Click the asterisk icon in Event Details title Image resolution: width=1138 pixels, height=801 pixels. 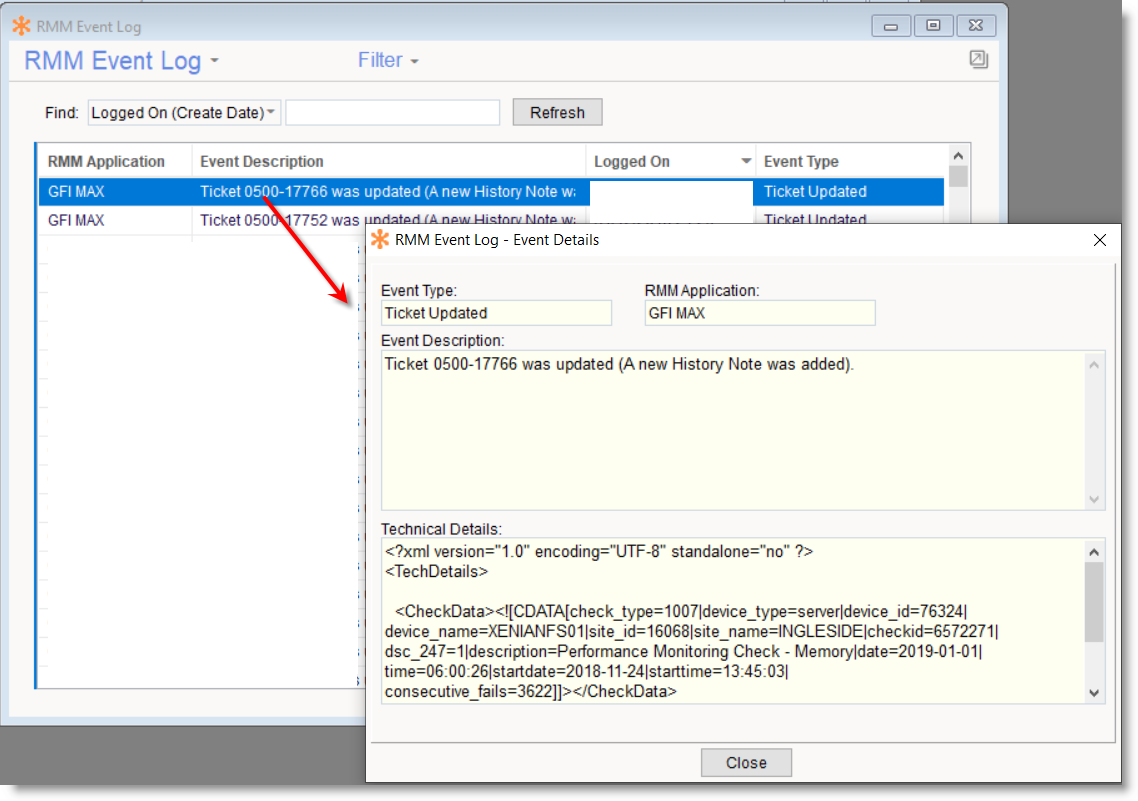(x=380, y=240)
